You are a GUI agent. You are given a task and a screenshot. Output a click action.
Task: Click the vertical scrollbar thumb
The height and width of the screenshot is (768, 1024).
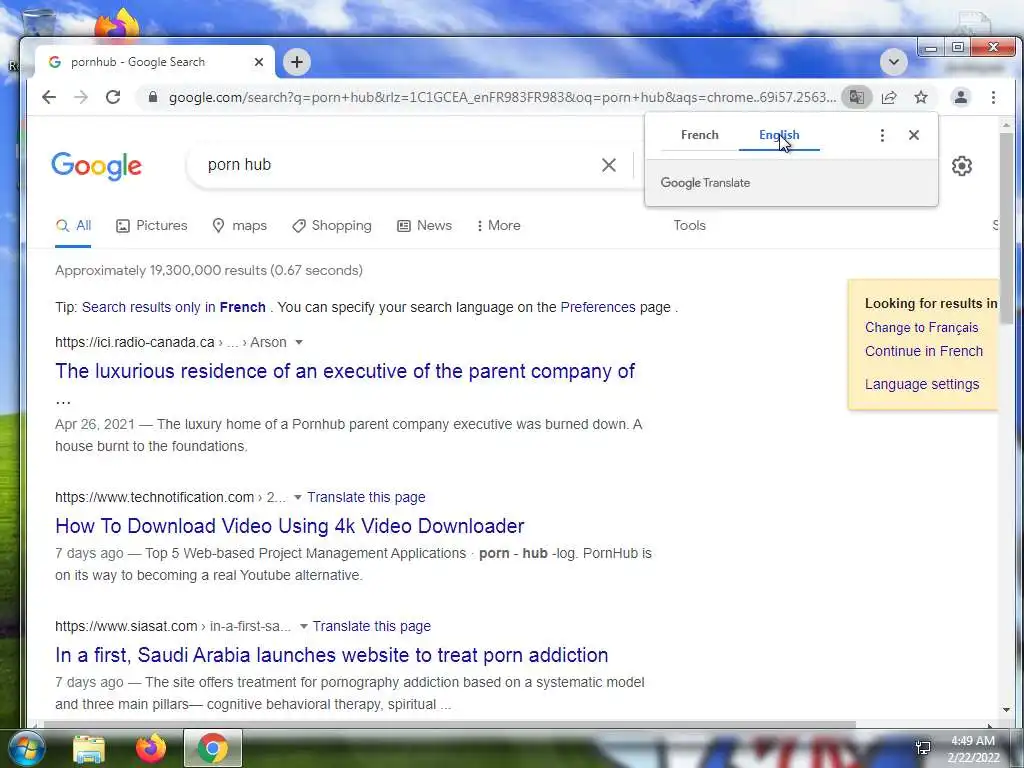click(1006, 229)
